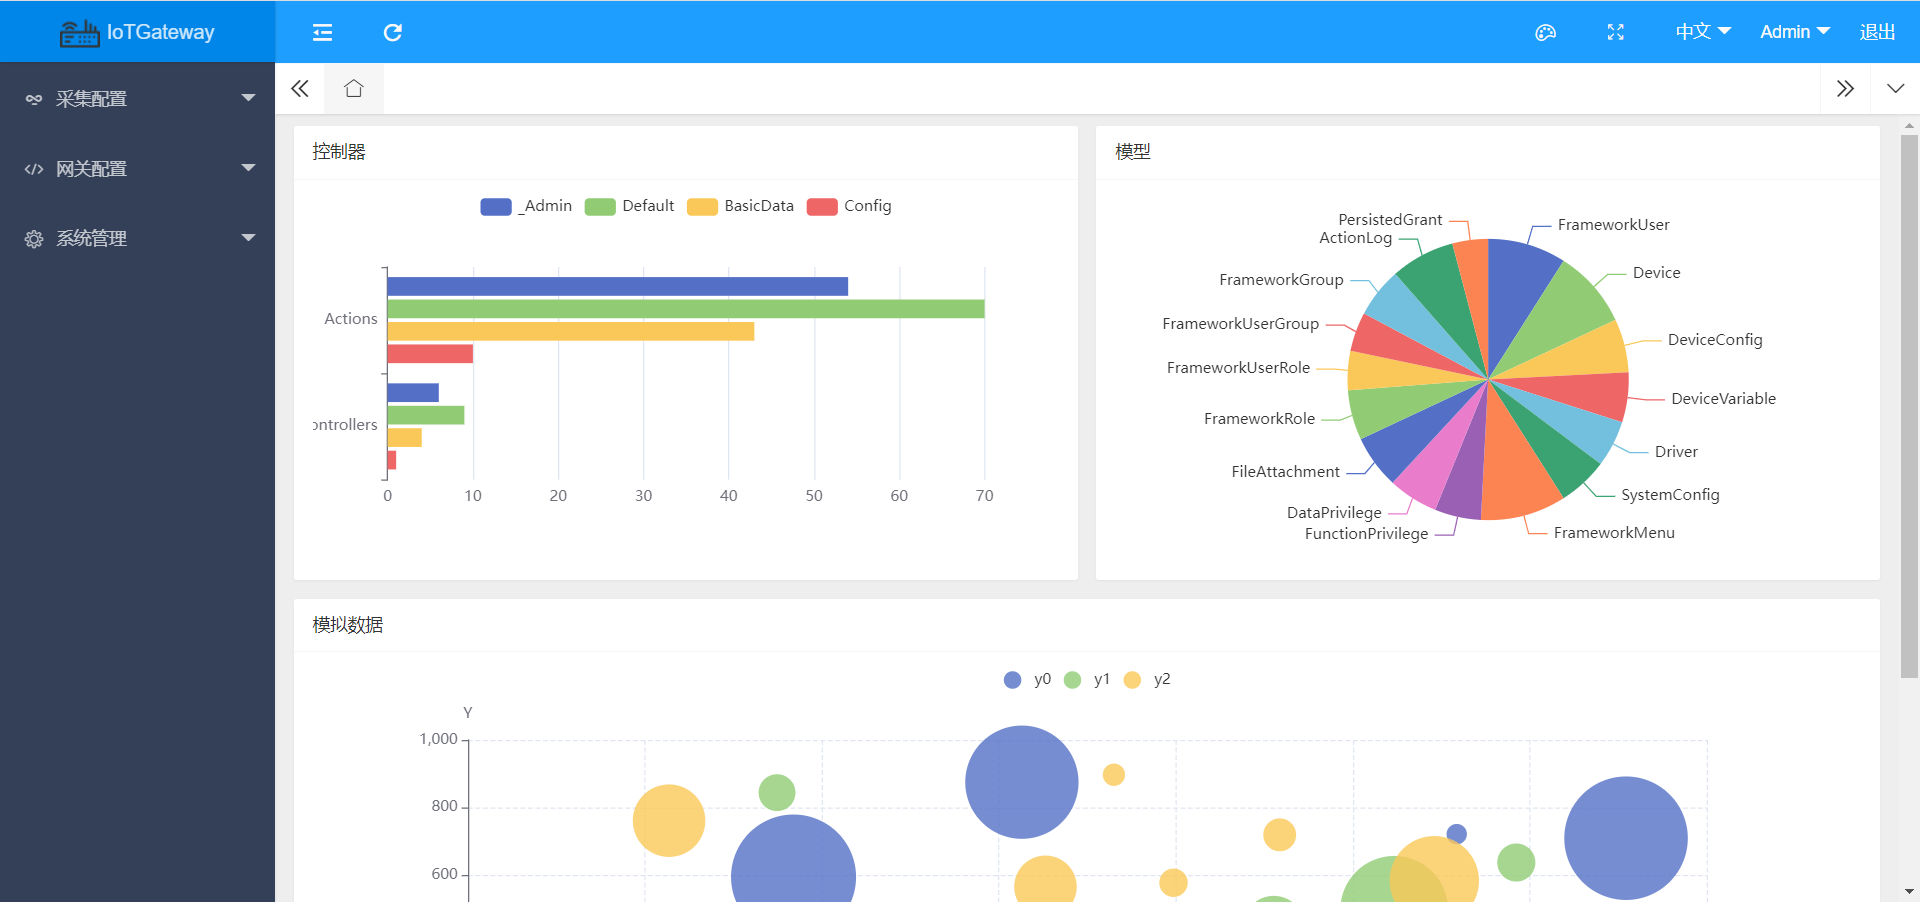Select the home tab icon
This screenshot has width=1920, height=902.
(x=353, y=89)
